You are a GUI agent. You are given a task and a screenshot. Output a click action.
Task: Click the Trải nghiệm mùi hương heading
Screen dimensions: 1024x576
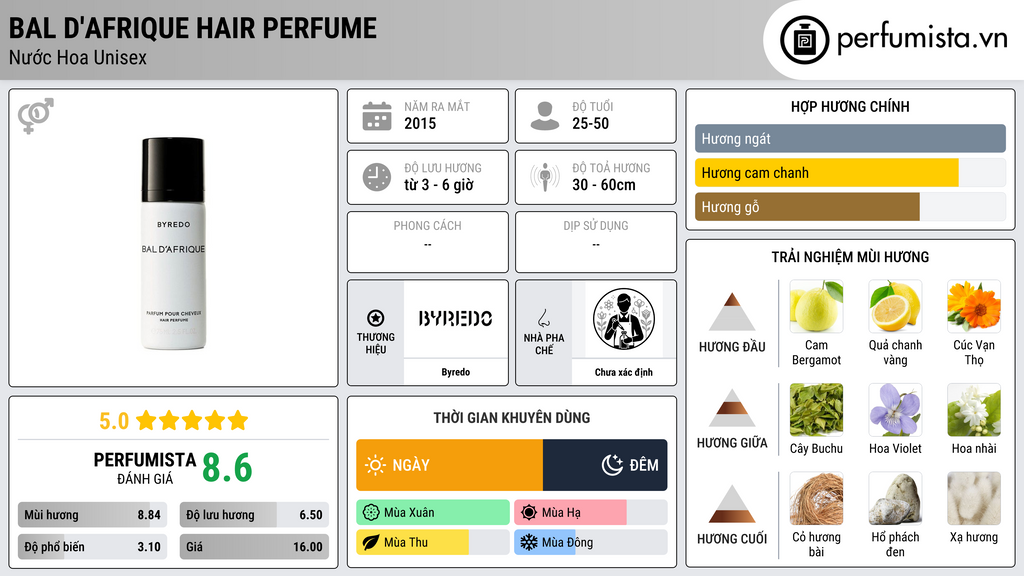point(850,257)
